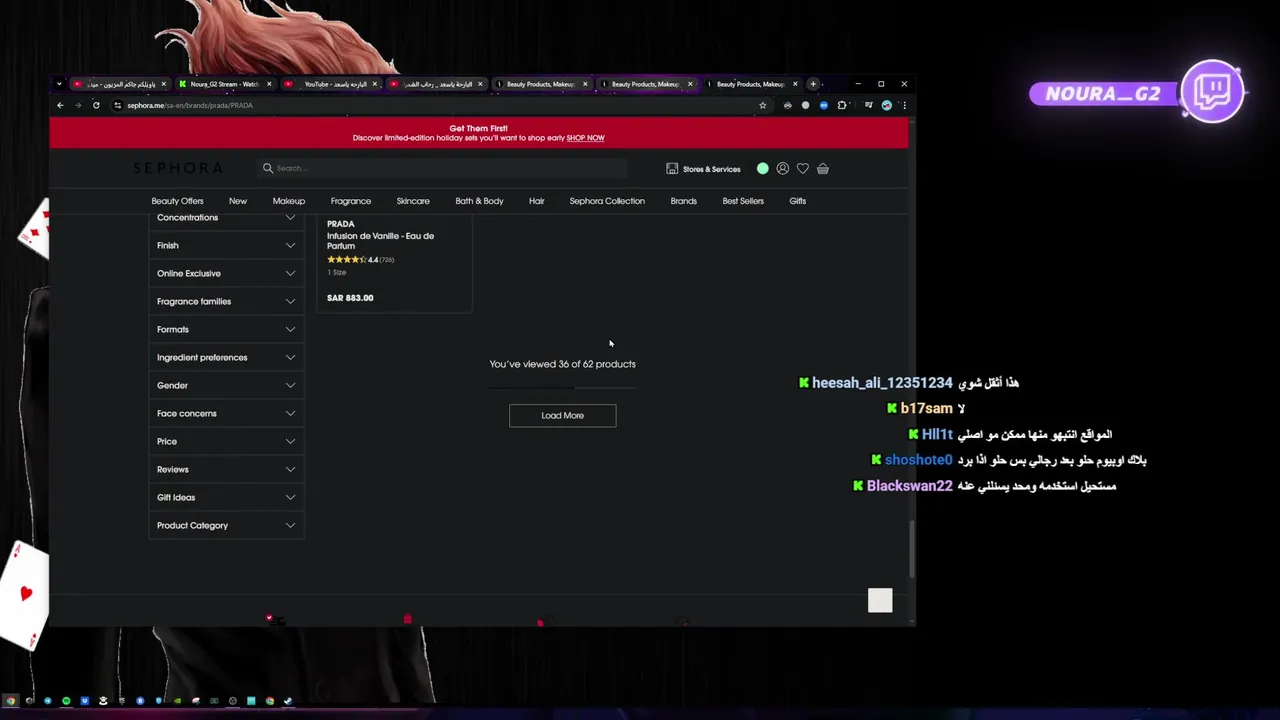
Task: Expand the Price filter
Action: 226,441
